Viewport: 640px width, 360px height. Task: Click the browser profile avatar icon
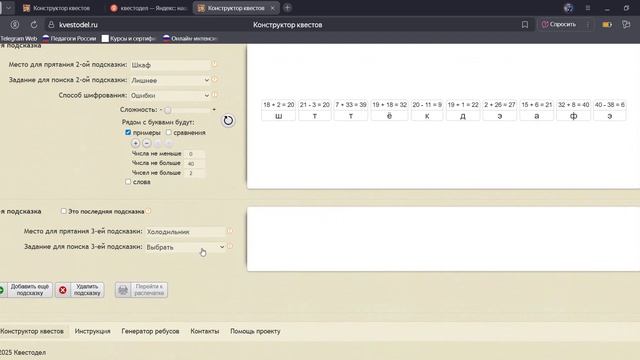(x=568, y=8)
